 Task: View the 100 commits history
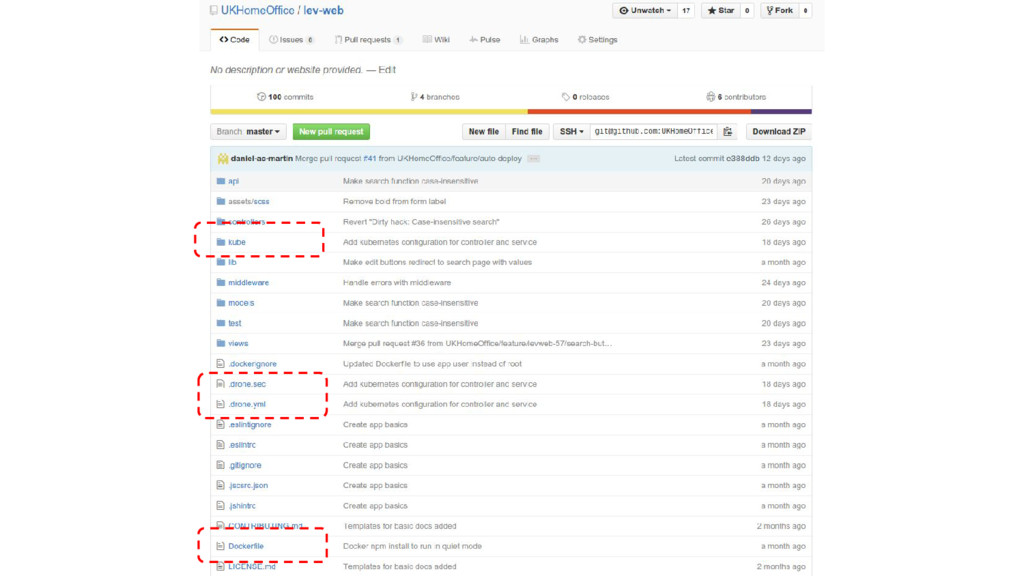(285, 97)
